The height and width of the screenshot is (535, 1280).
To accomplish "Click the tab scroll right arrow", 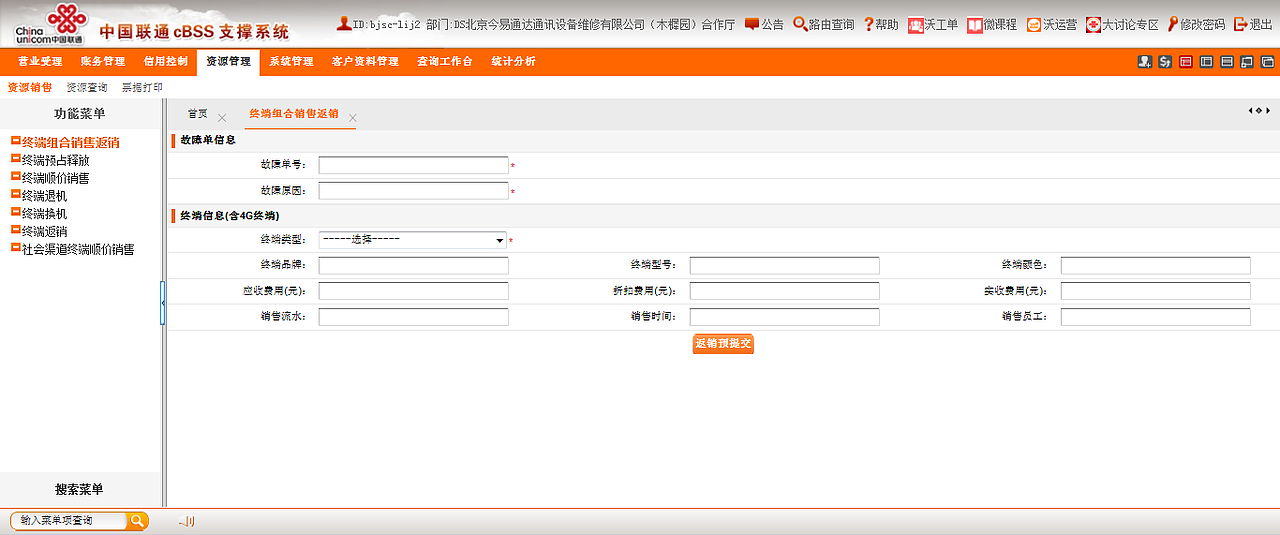I will [1268, 110].
